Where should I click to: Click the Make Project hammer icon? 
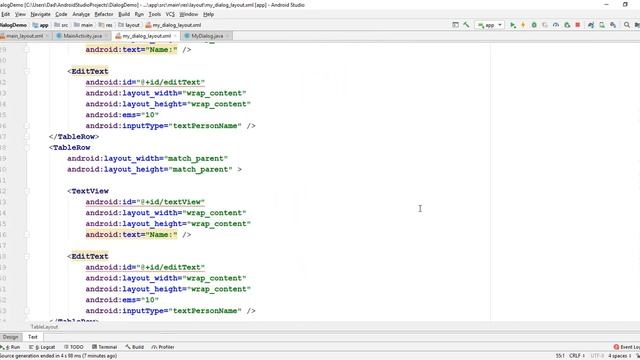(466, 25)
